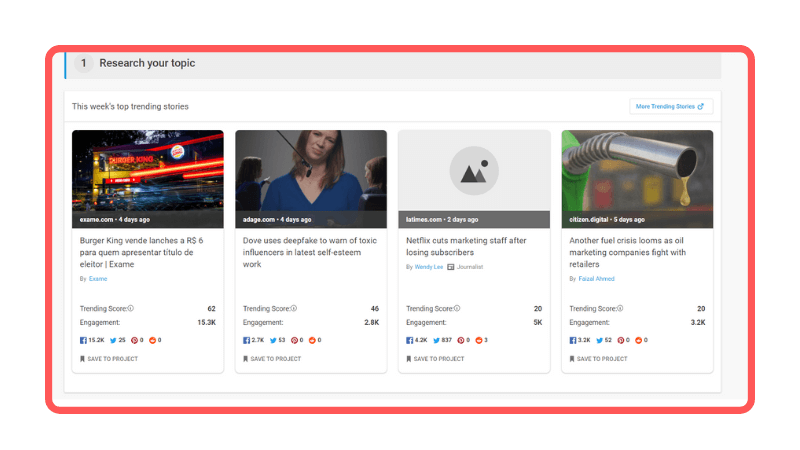The width and height of the screenshot is (800, 450).
Task: Click Facebook icon on Dove deepfake card
Action: 246,340
